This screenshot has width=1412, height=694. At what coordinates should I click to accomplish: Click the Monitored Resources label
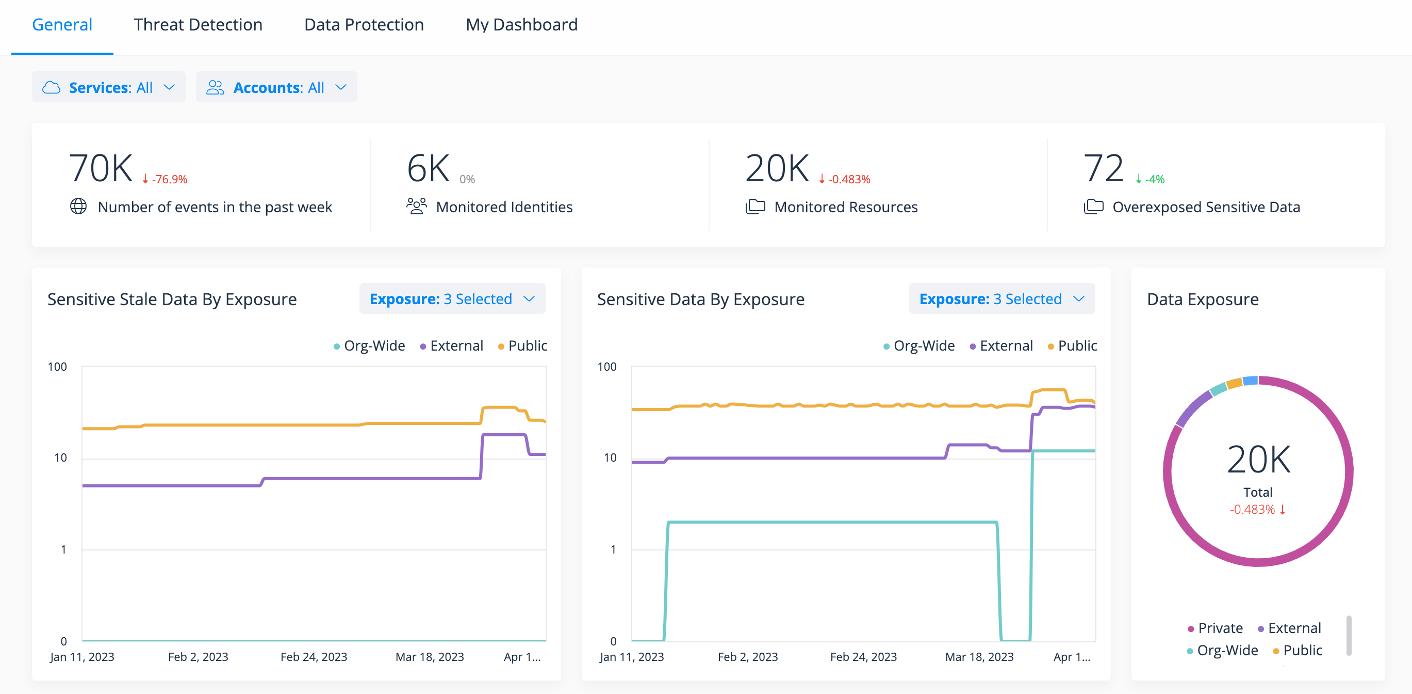click(x=846, y=207)
